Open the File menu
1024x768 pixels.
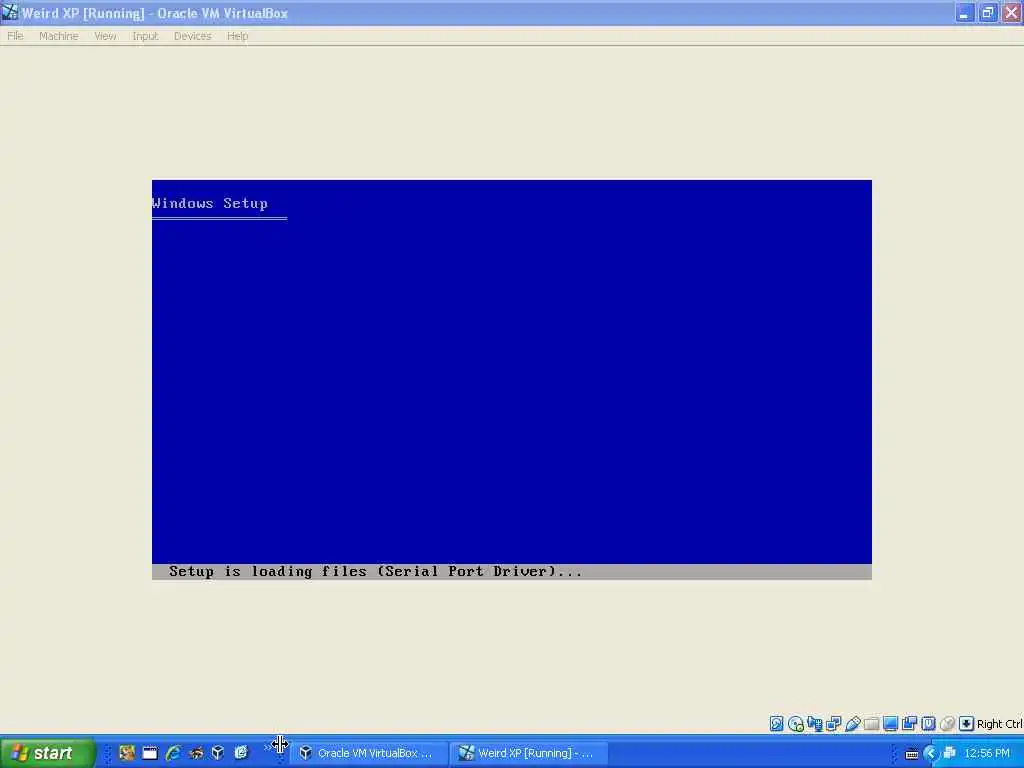point(15,36)
